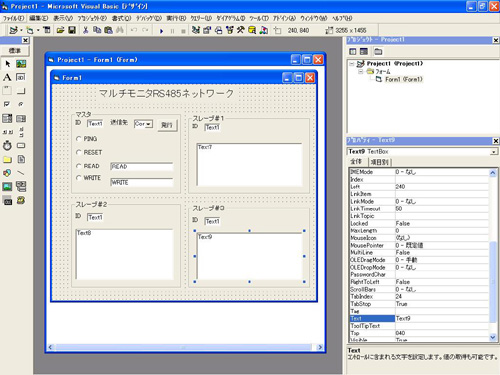Collapse the Project1 tree node
The image size is (500, 375).
pos(352,63)
